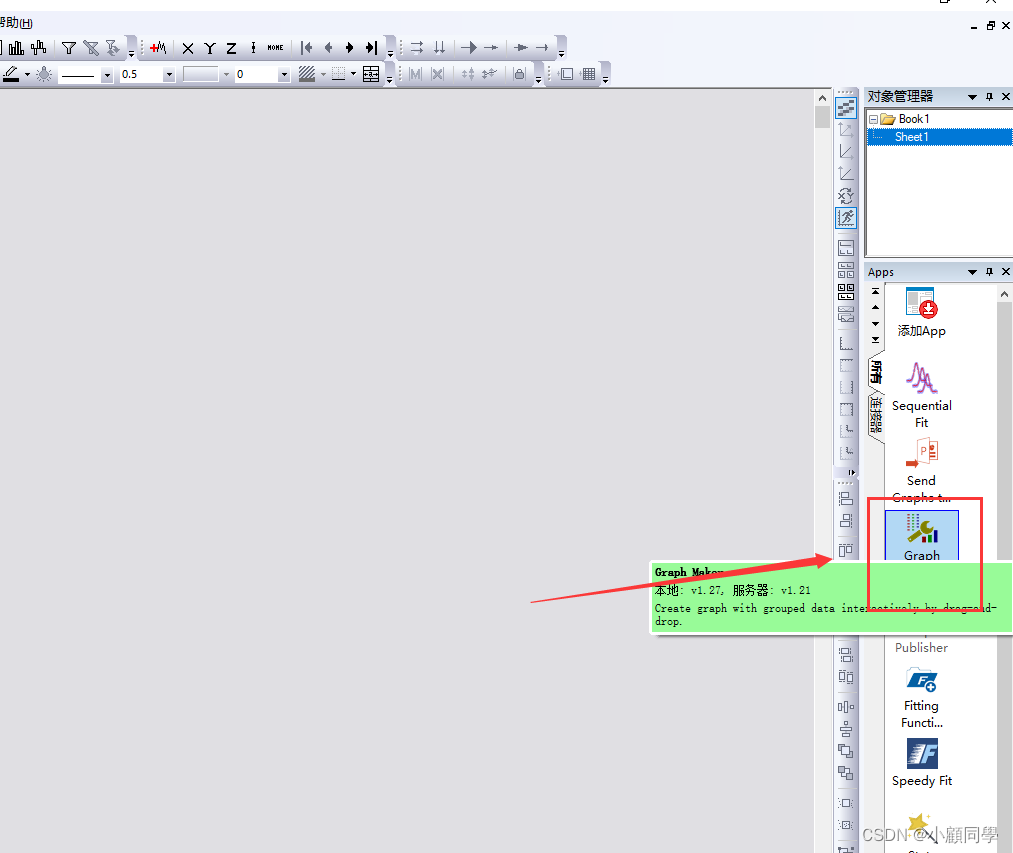Open the 对象管理器 panel dropdown menu
The image size is (1013, 853).
pyautogui.click(x=972, y=97)
